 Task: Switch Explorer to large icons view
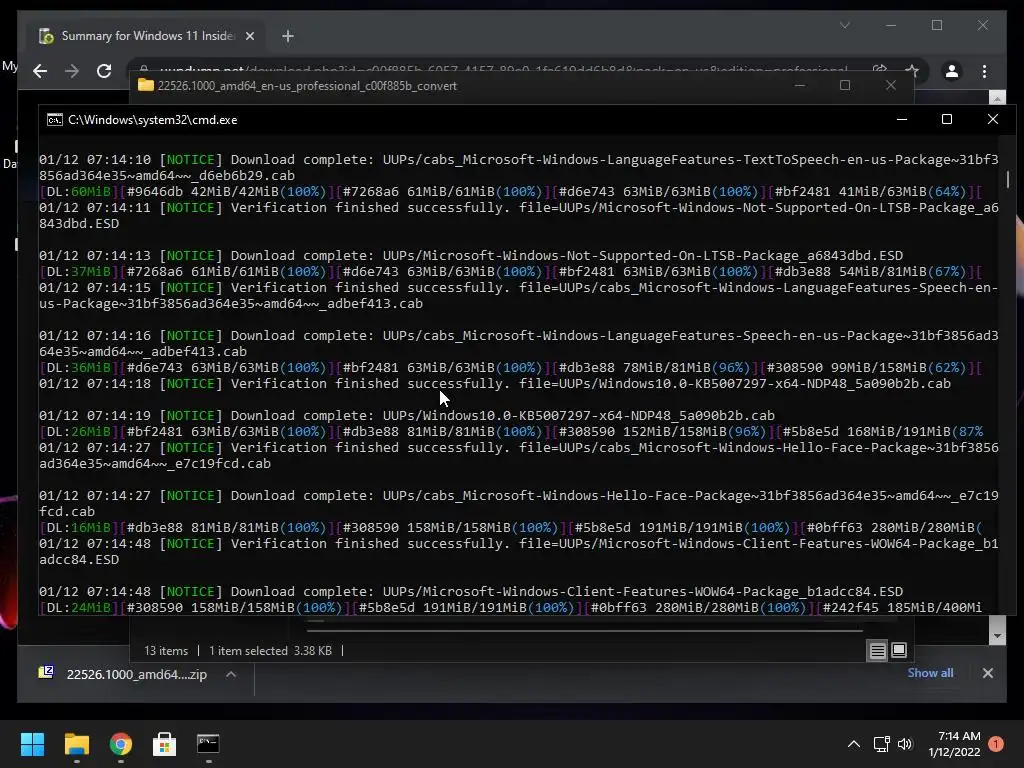tap(899, 650)
